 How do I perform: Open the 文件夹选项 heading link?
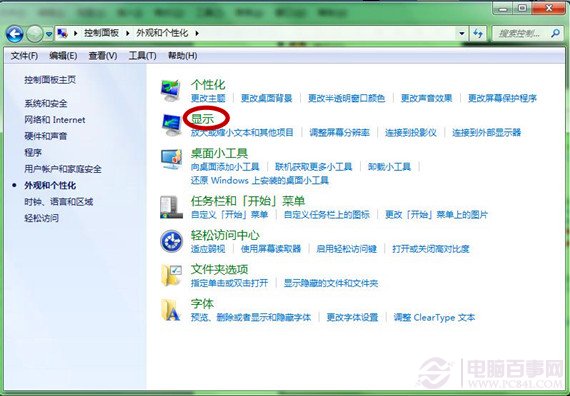(x=220, y=269)
